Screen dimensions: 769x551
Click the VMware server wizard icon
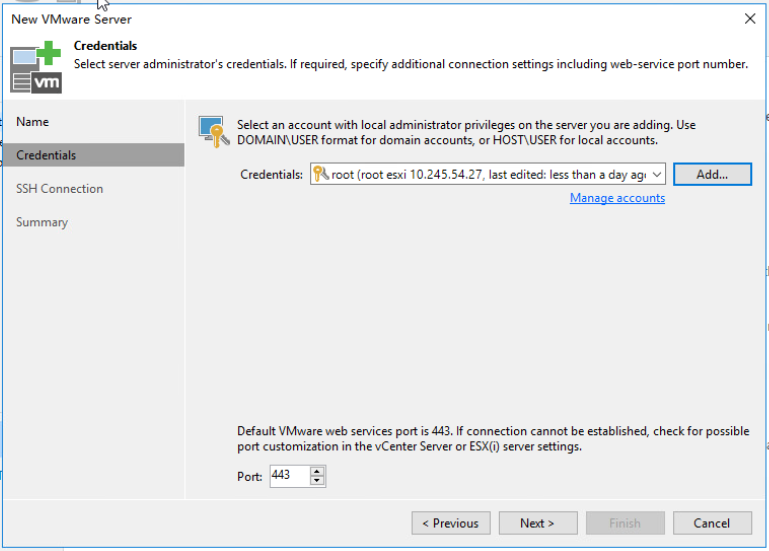[36, 67]
